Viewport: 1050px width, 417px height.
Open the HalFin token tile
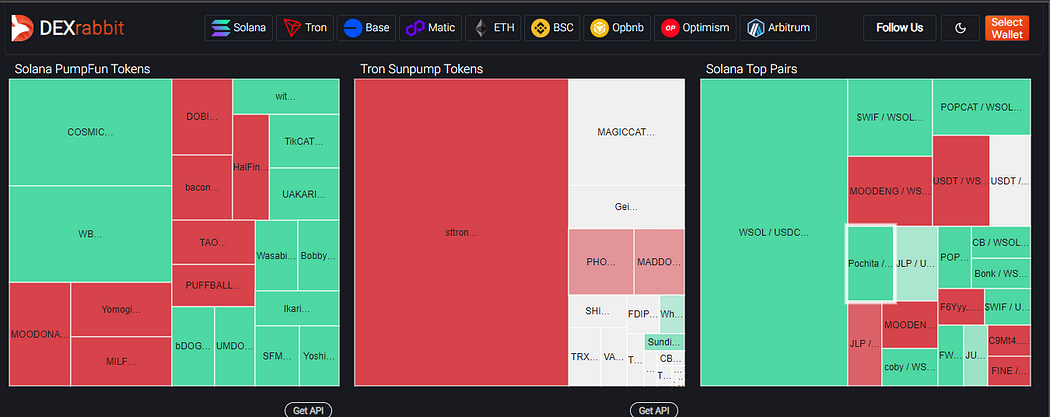(x=251, y=167)
